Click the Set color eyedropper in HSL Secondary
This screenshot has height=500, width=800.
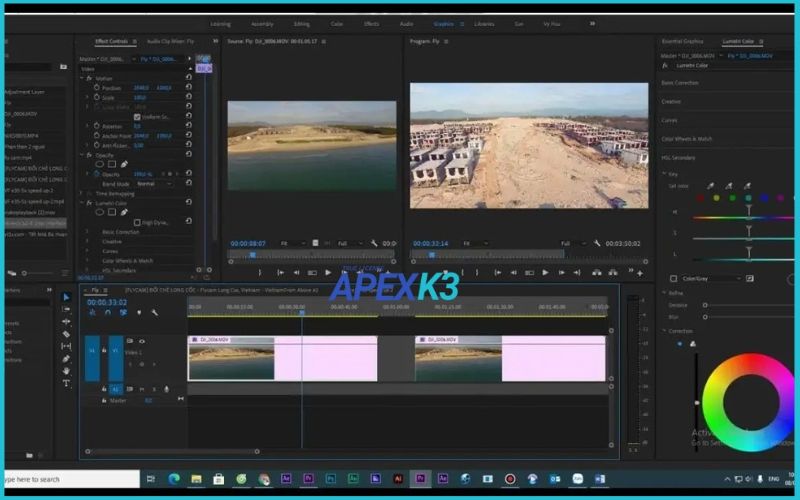[x=710, y=185]
